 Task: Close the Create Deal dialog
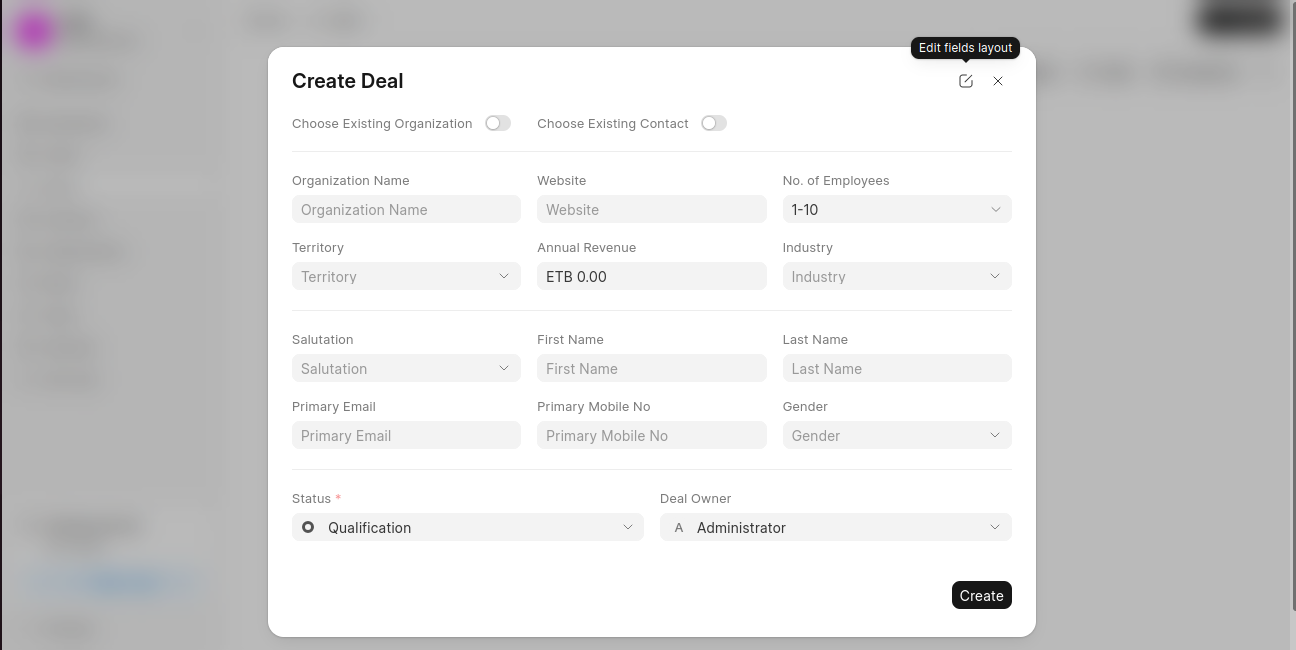(x=997, y=81)
